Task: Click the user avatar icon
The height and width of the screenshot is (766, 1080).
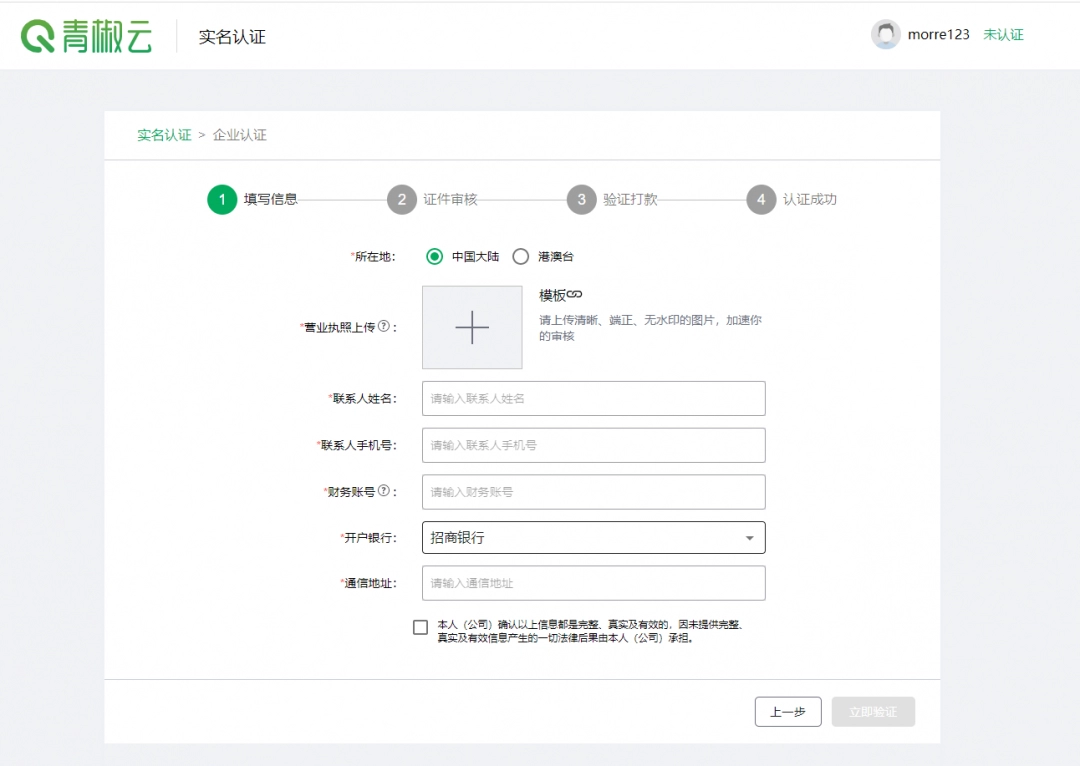Action: pos(886,34)
